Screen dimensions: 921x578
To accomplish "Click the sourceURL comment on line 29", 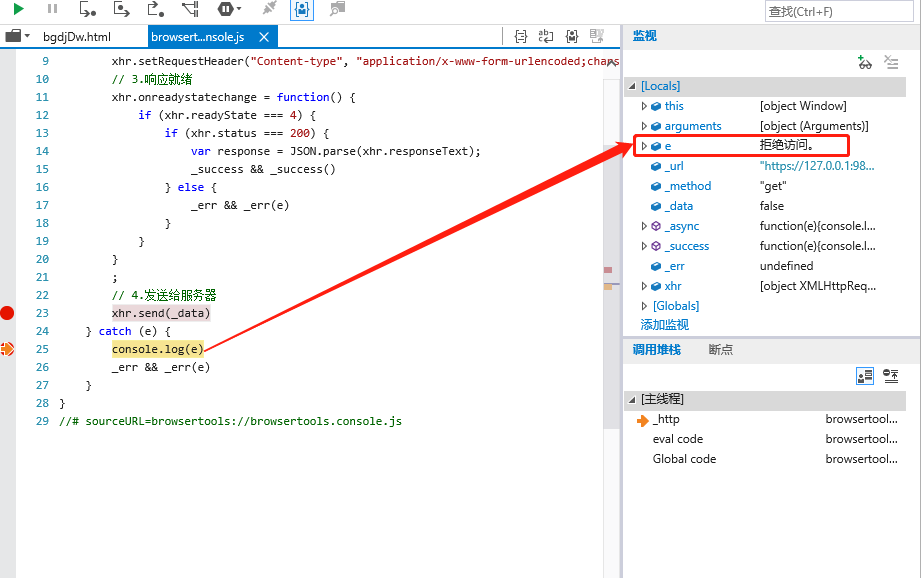I will tap(230, 421).
